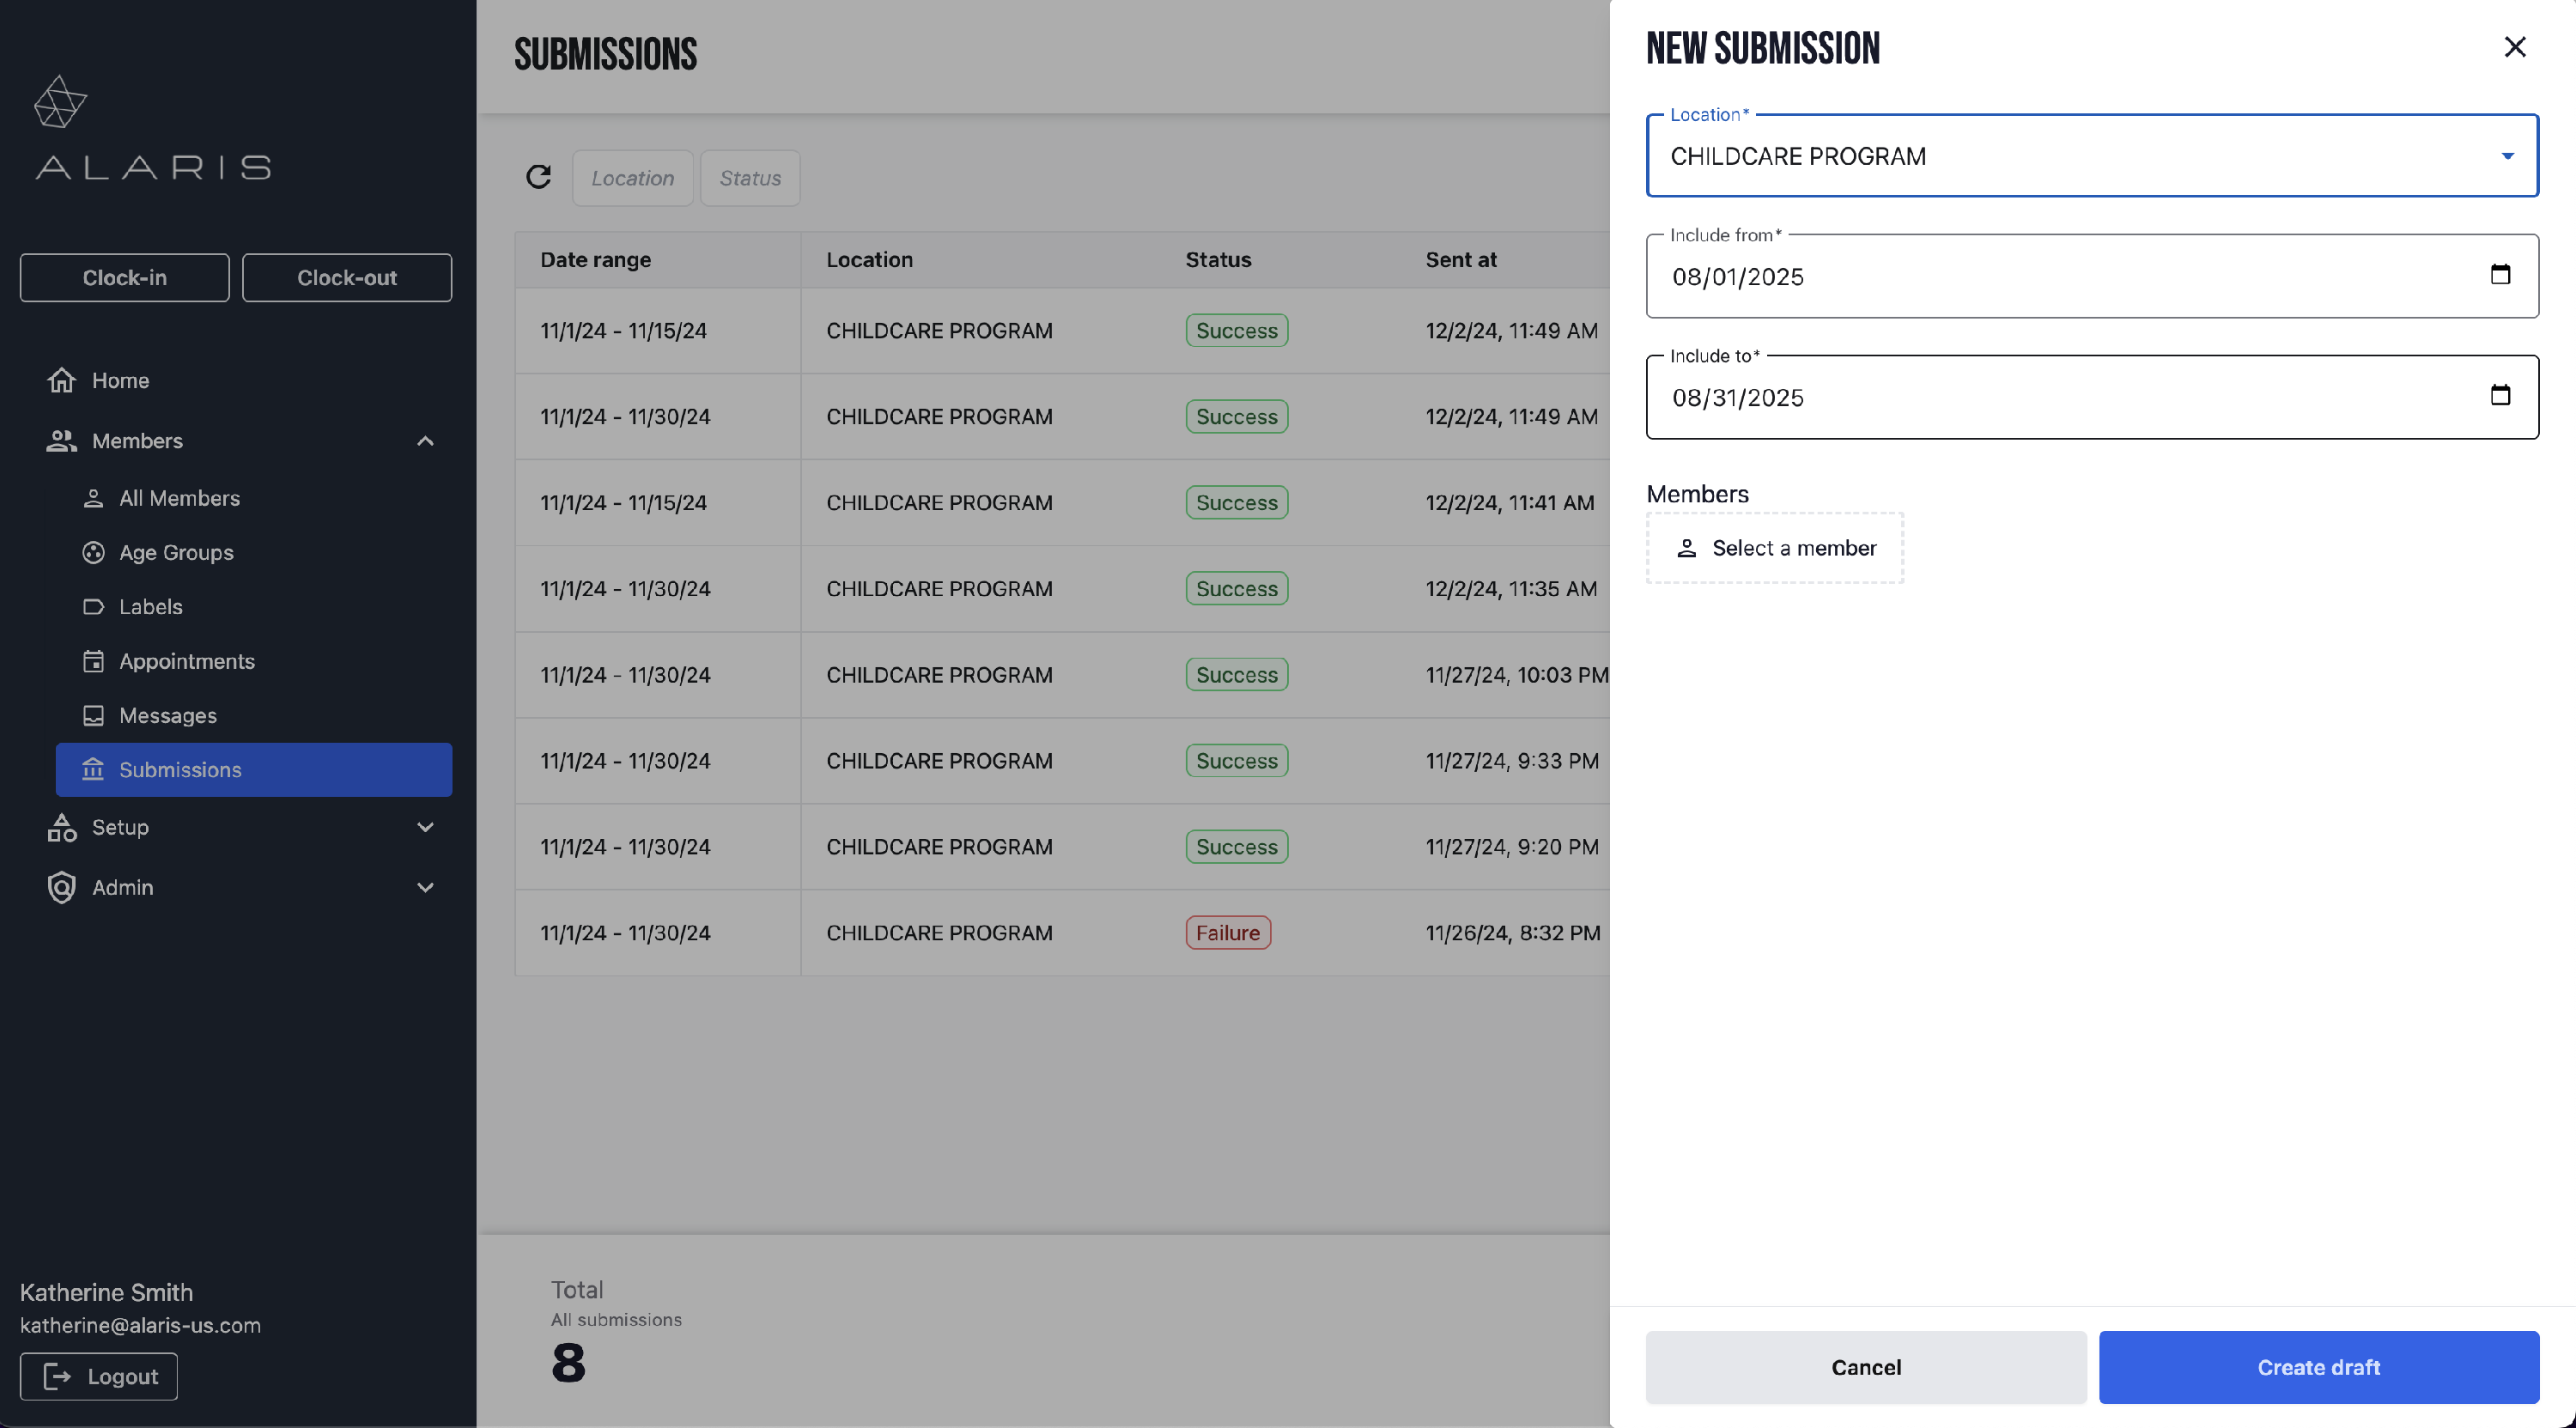Go to Labels in sidebar
This screenshot has width=2576, height=1428.
[150, 606]
